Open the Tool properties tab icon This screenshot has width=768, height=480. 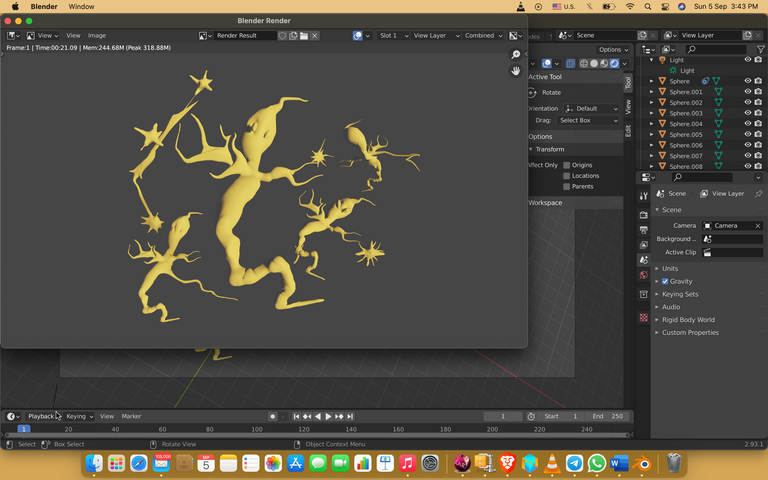click(644, 196)
